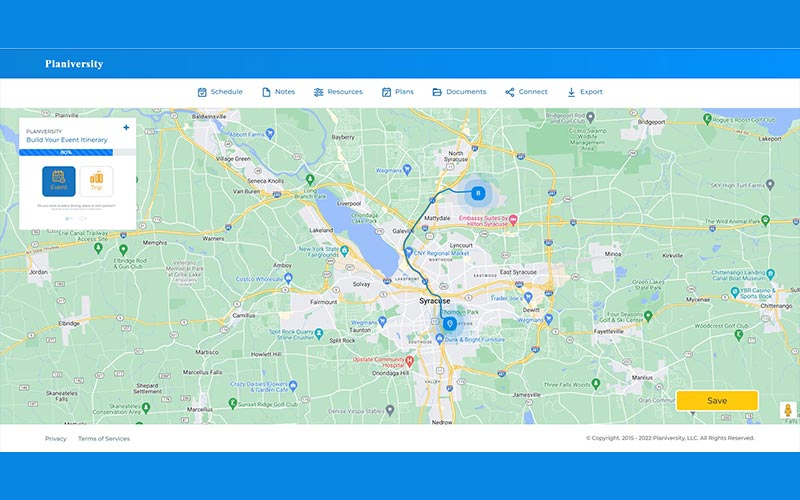Click the Export menu item
Image resolution: width=800 pixels, height=500 pixels.
click(585, 92)
